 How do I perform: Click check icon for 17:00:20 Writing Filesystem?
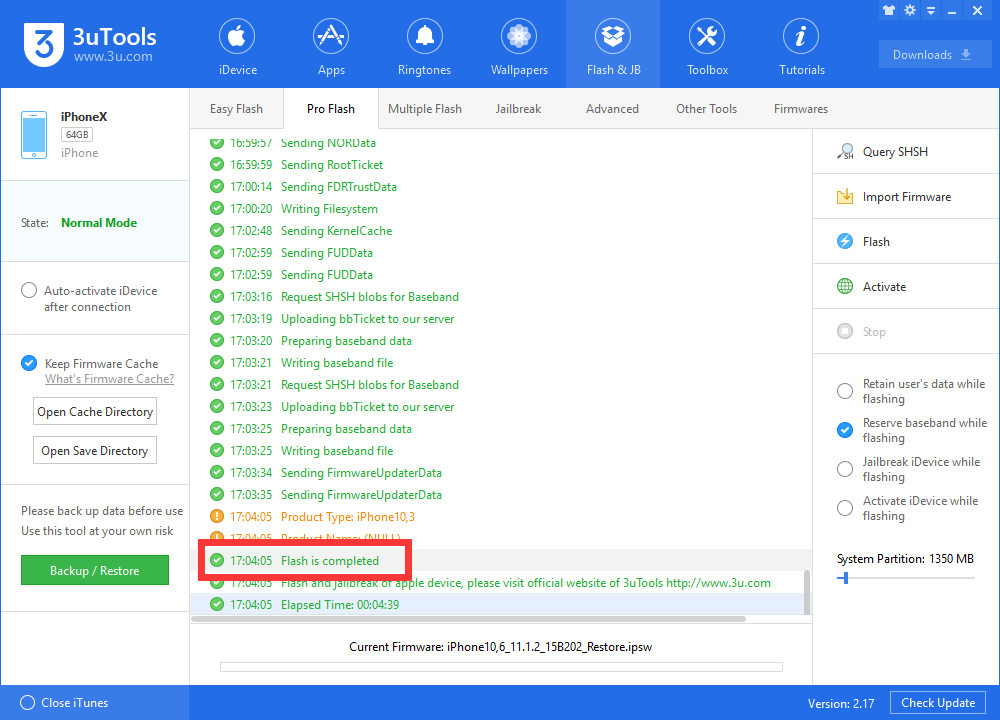pos(217,209)
